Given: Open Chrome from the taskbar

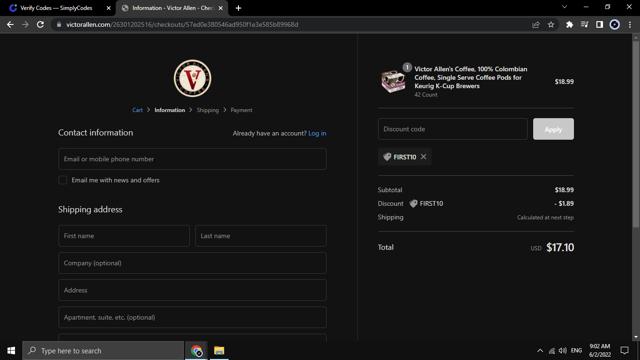Looking at the screenshot, I should click(197, 351).
